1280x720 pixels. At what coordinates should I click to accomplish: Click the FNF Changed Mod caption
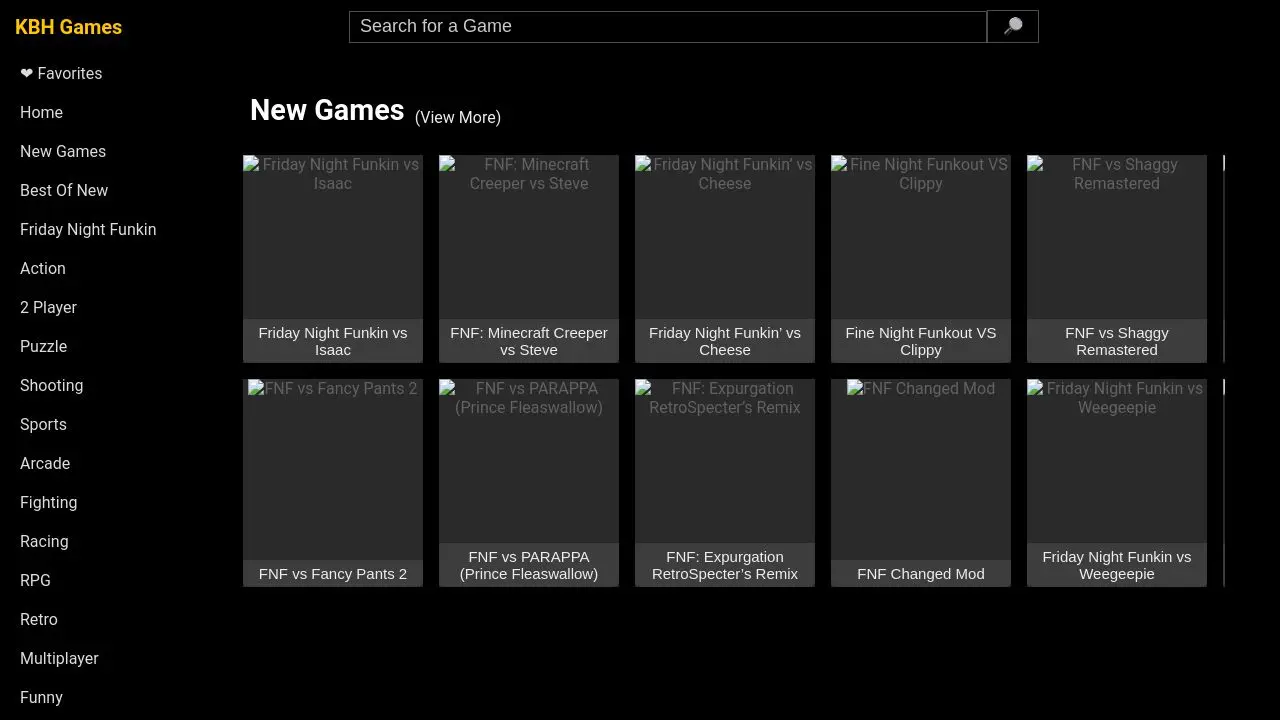click(x=921, y=574)
